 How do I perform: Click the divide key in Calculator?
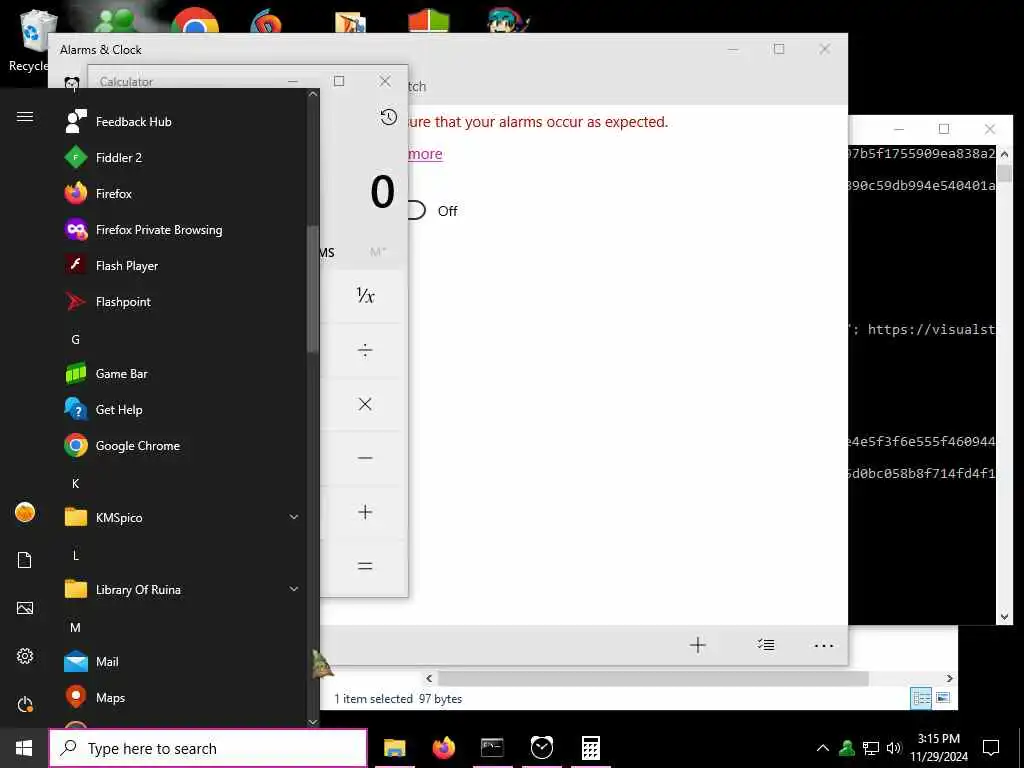(365, 350)
